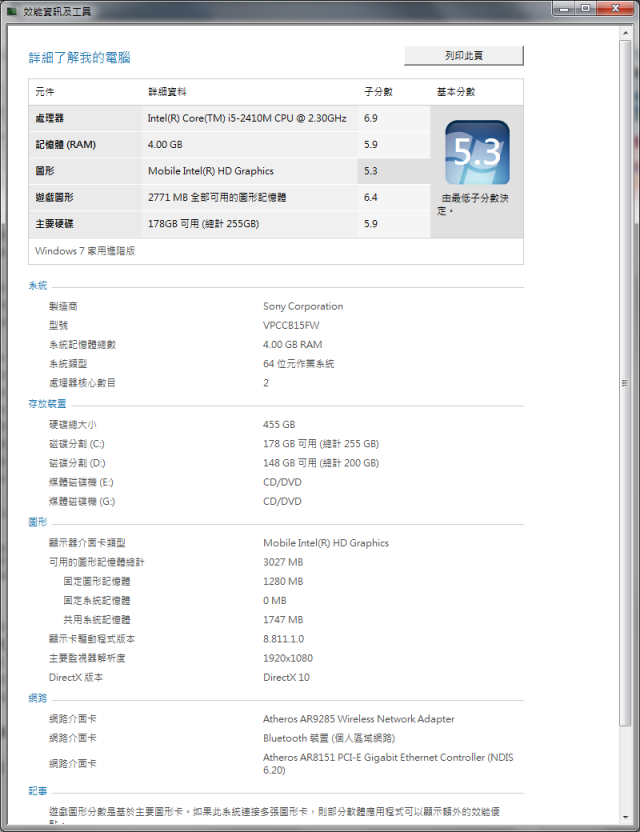Click the 64 位元作業系統 value
This screenshot has width=640, height=832.
tap(298, 363)
